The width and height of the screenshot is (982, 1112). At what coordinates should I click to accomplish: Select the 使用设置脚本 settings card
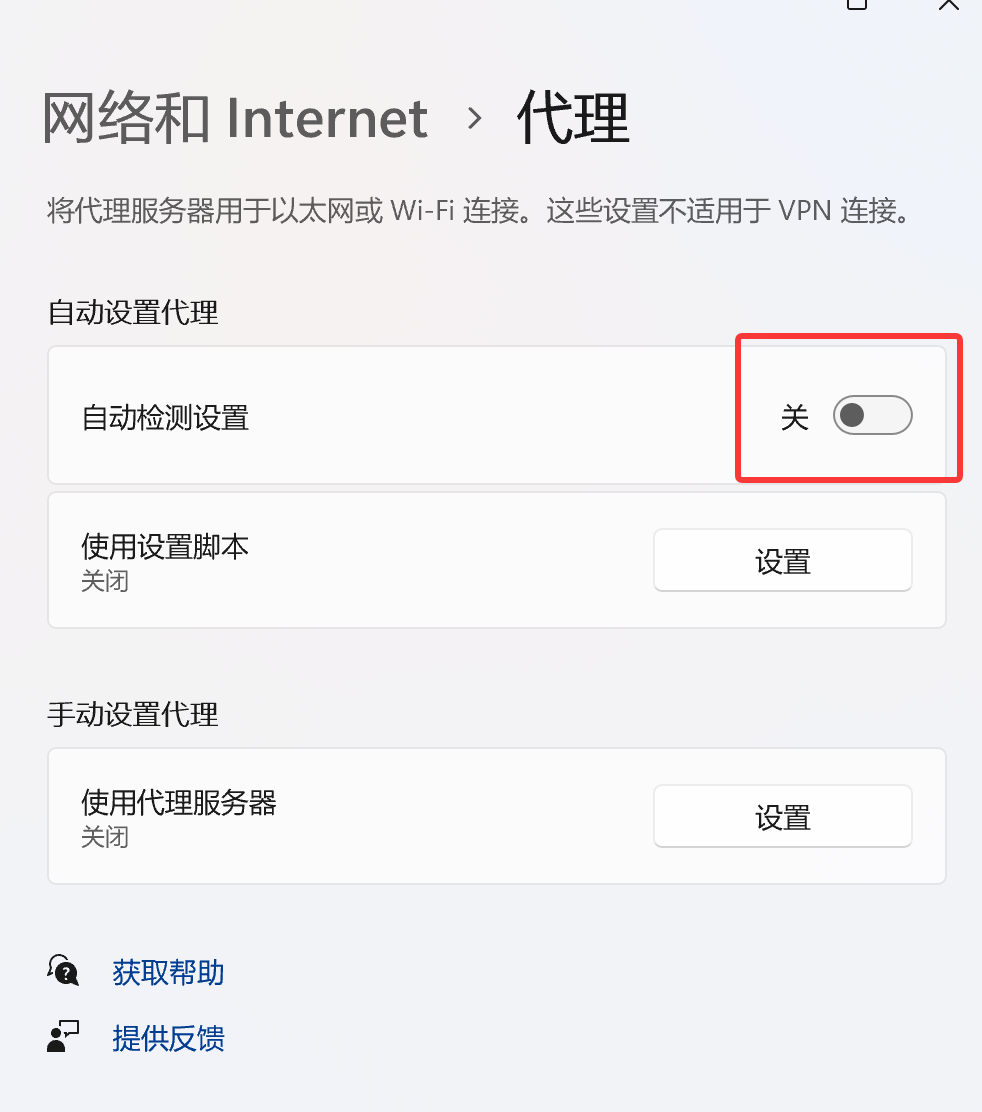tap(400, 560)
